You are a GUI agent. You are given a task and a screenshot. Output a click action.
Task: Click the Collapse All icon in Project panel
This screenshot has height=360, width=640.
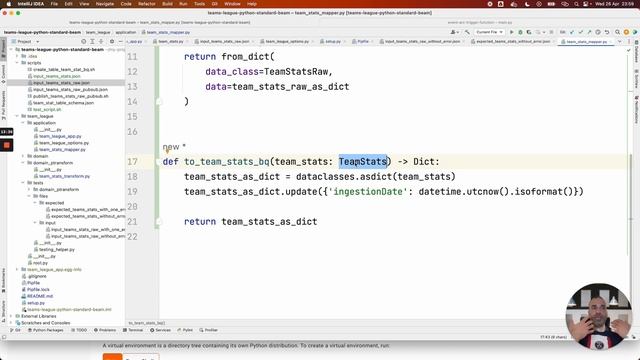pyautogui.click(x=101, y=42)
